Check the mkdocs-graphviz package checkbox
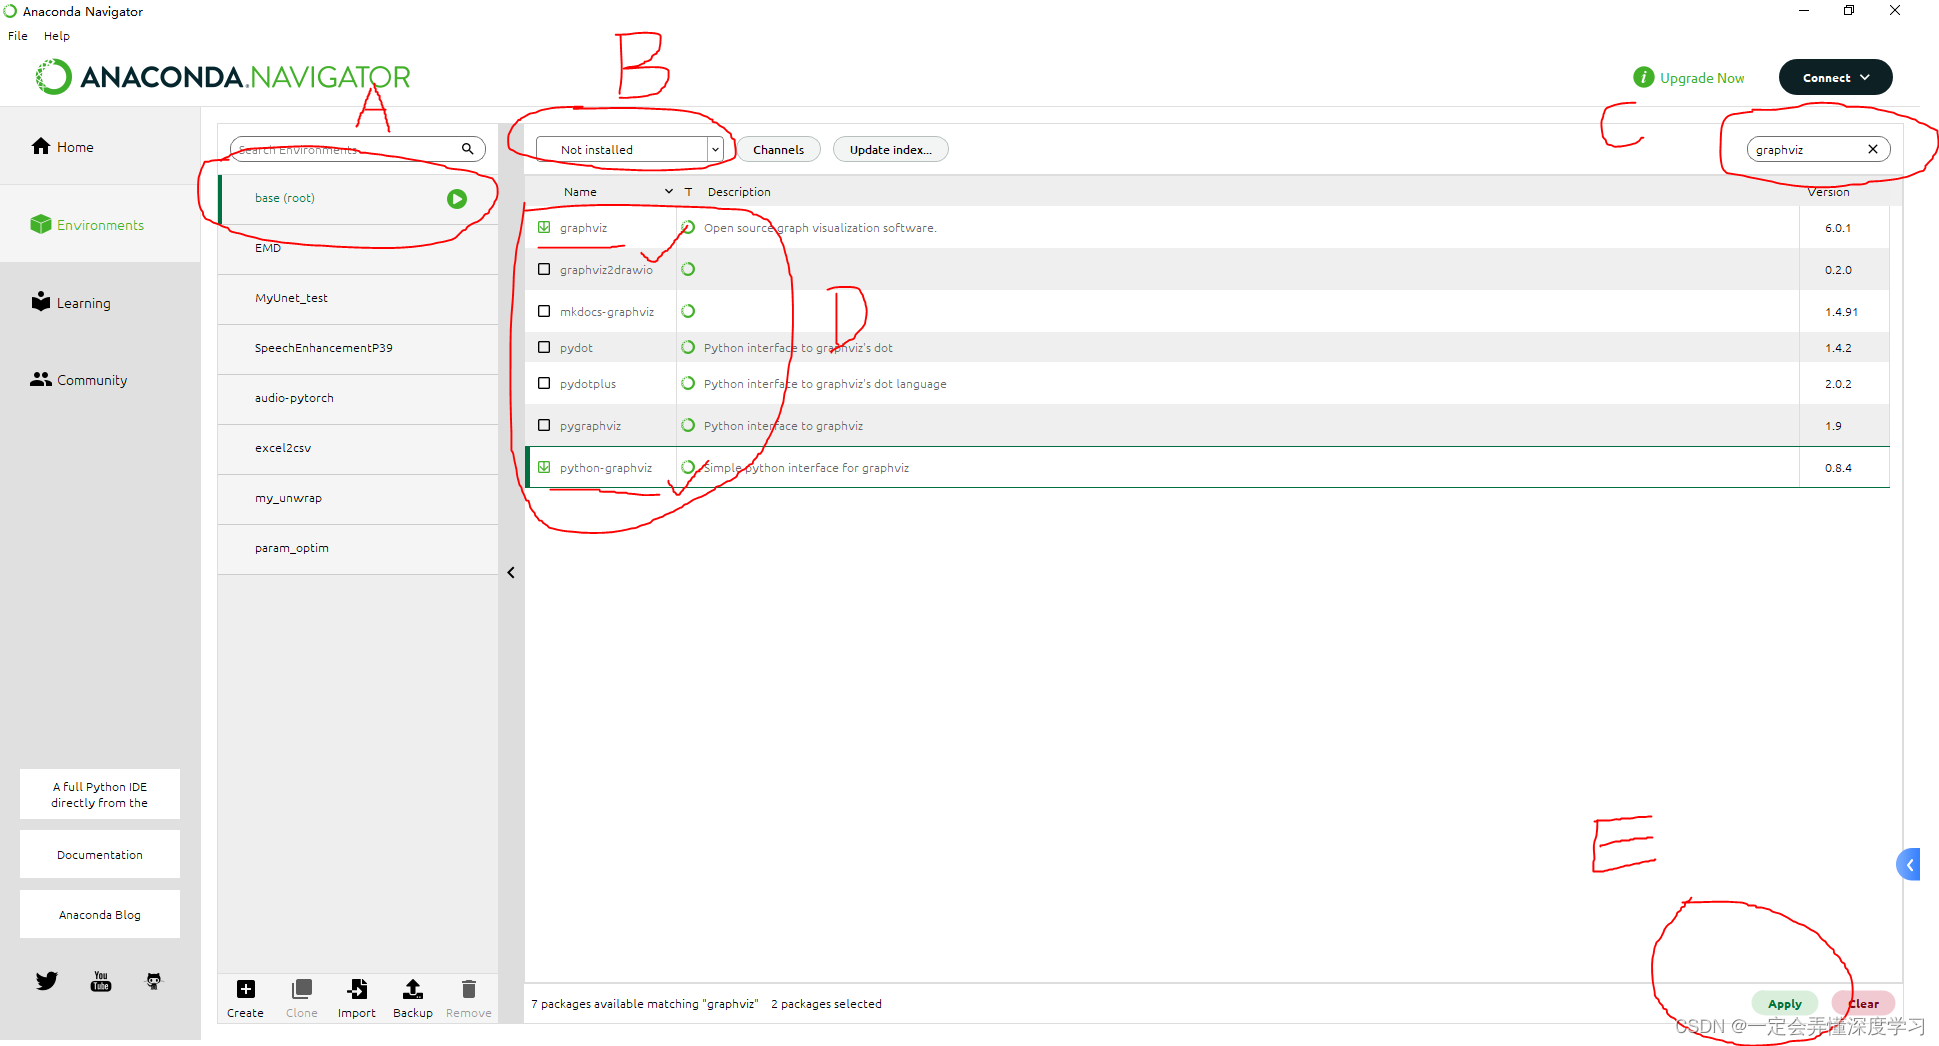 pos(544,311)
